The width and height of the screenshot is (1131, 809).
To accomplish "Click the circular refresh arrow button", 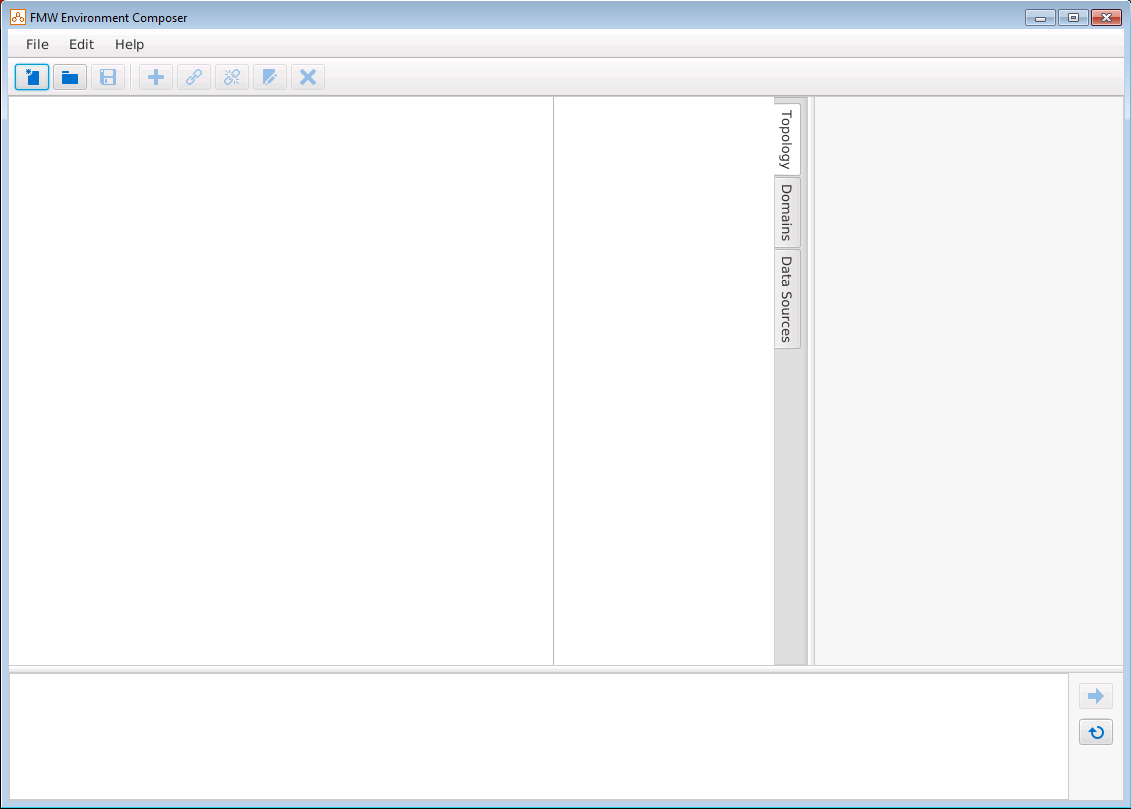I will (1096, 733).
